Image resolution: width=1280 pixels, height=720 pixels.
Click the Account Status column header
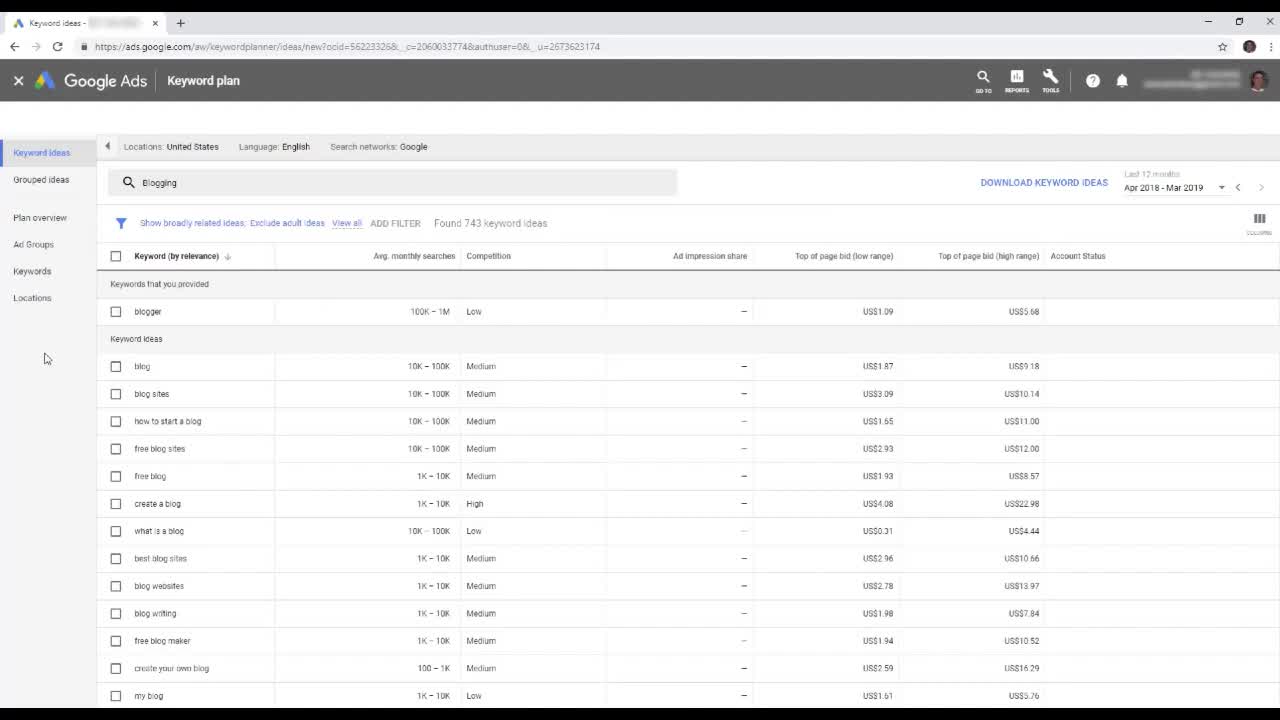1078,256
